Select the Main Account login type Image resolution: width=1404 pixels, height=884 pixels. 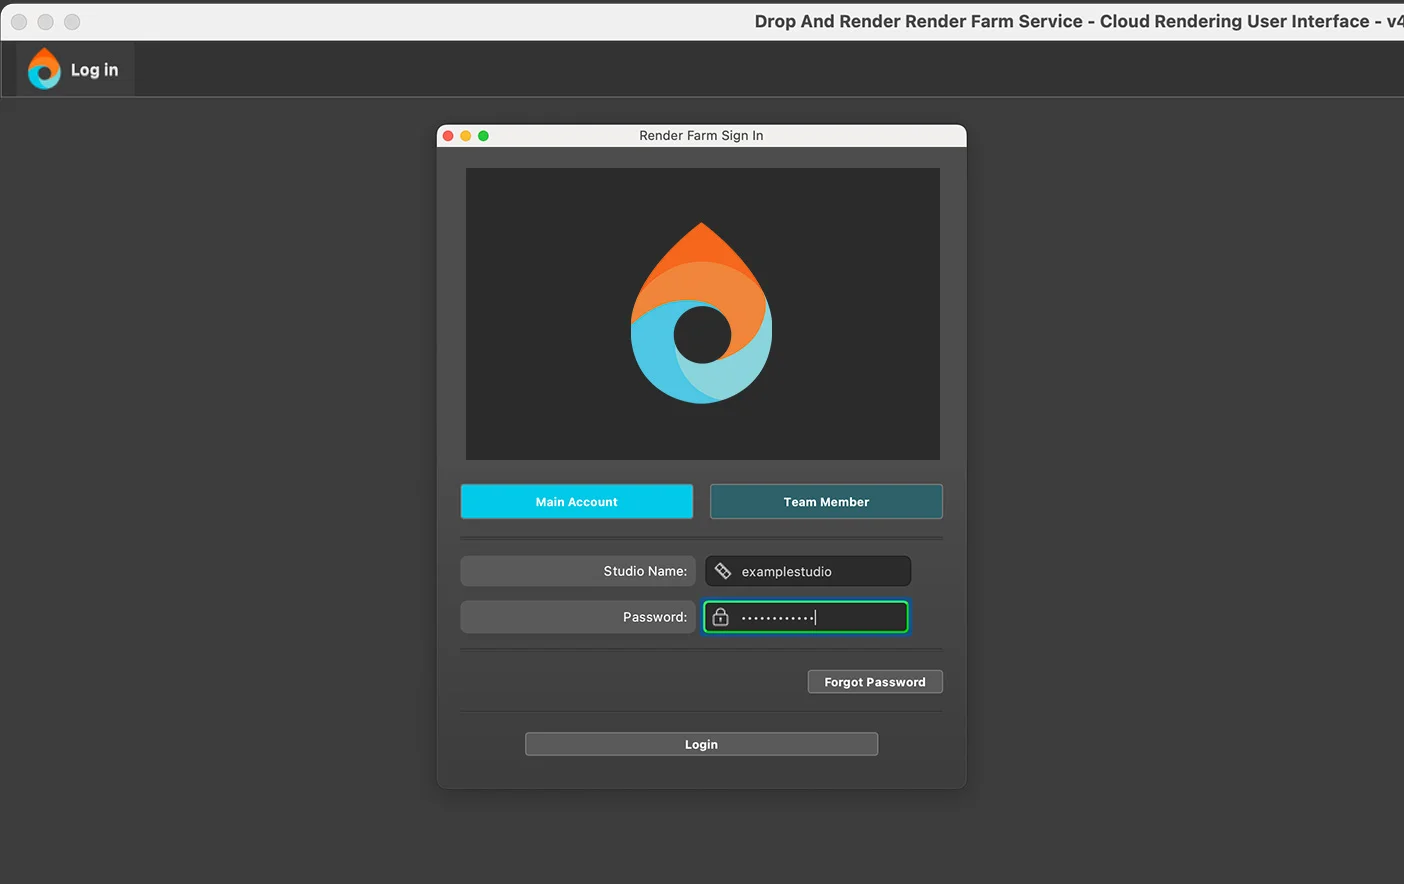pos(576,502)
